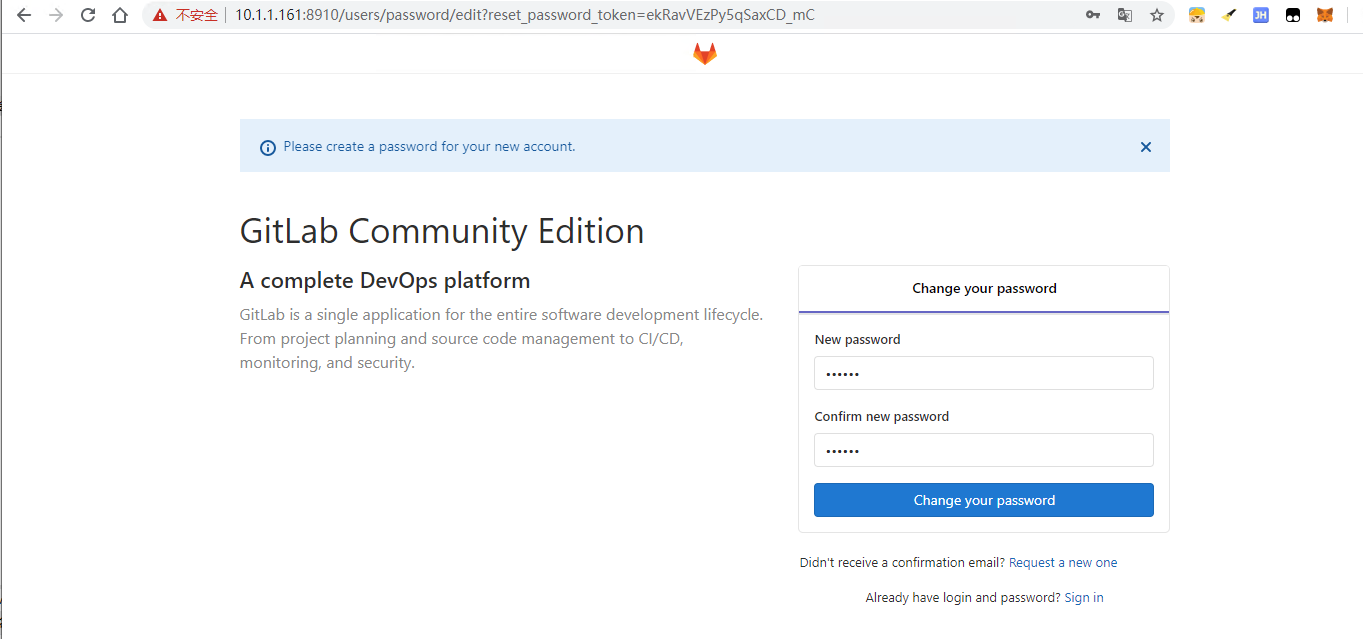Dismiss the create password info banner

[1146, 147]
